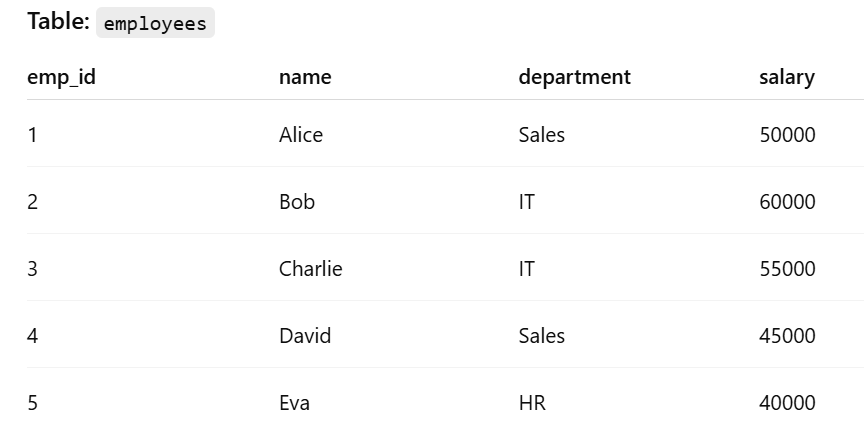
Task: Click the David name cell
Action: 305,336
